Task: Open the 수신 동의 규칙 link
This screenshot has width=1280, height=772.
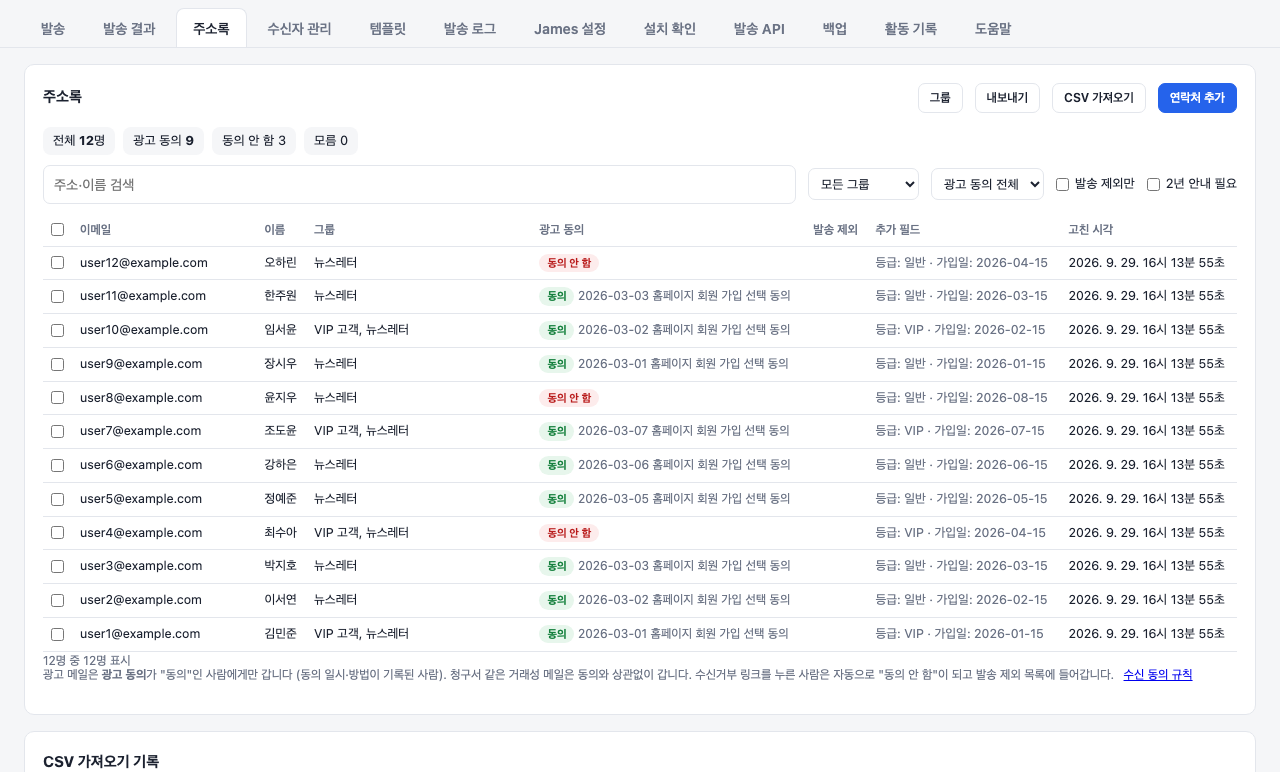Action: coord(1158,675)
